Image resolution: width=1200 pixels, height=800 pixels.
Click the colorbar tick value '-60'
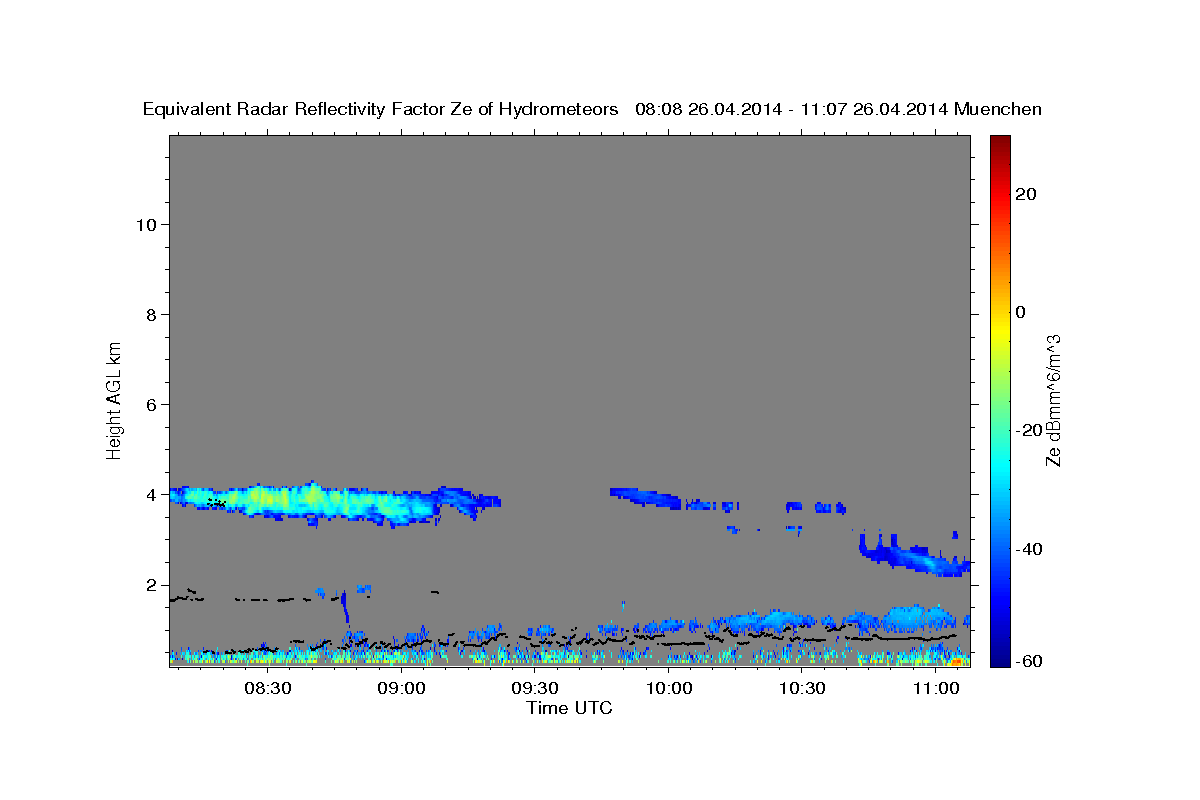coord(1028,661)
